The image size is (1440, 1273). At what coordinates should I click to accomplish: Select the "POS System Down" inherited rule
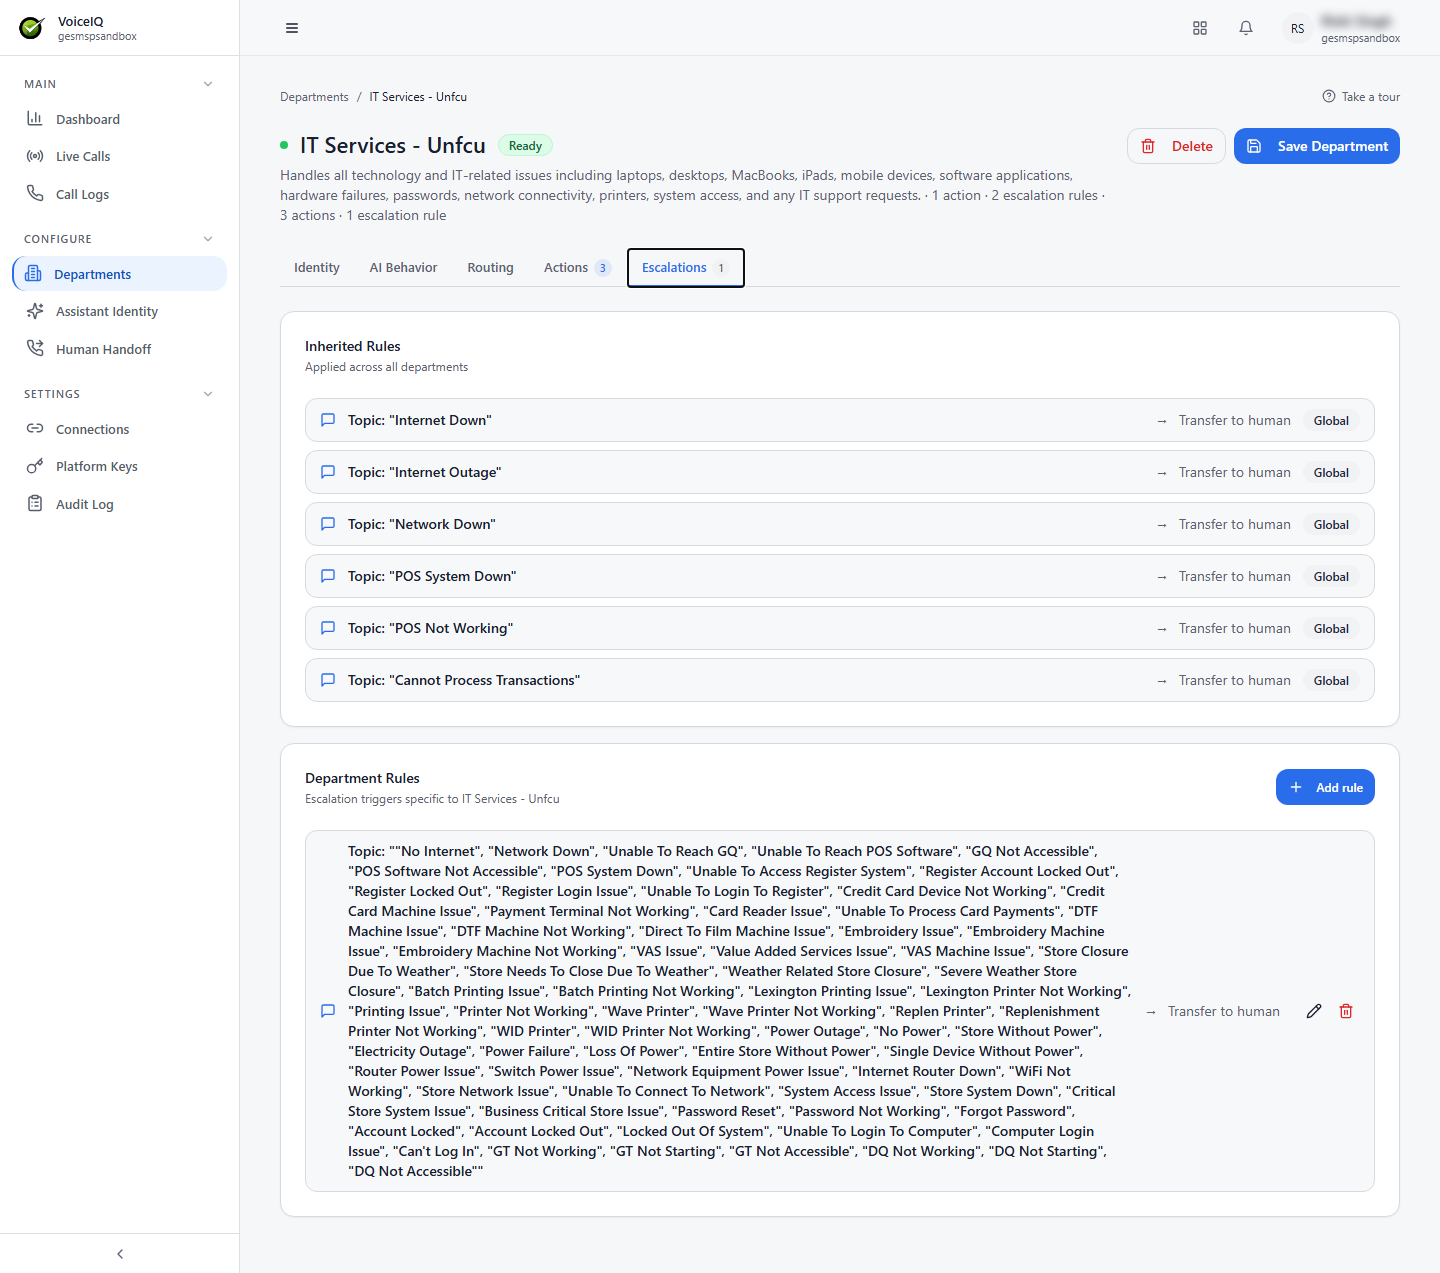[x=840, y=576]
